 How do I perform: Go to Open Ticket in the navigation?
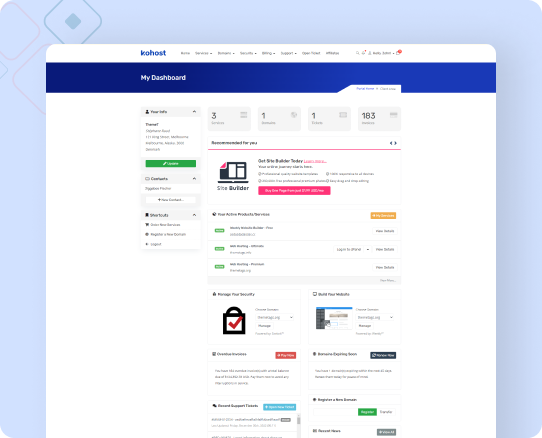coord(311,53)
